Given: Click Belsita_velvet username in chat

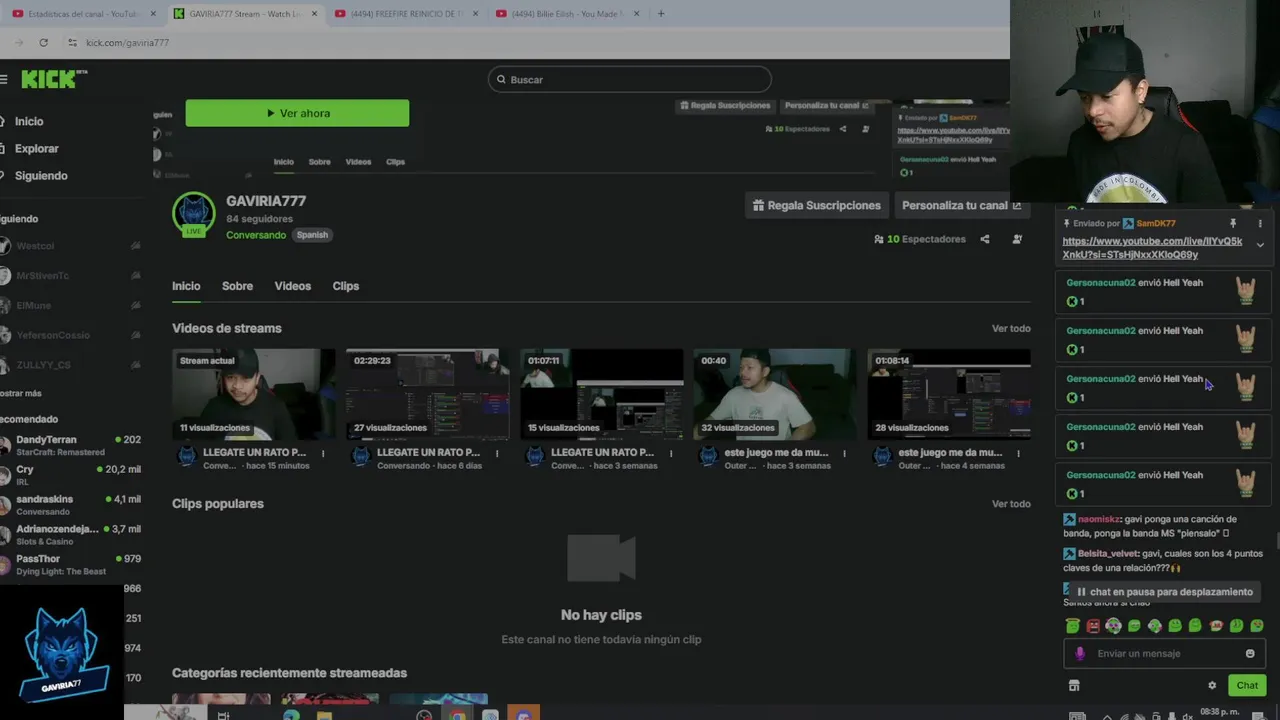Looking at the screenshot, I should [1108, 553].
